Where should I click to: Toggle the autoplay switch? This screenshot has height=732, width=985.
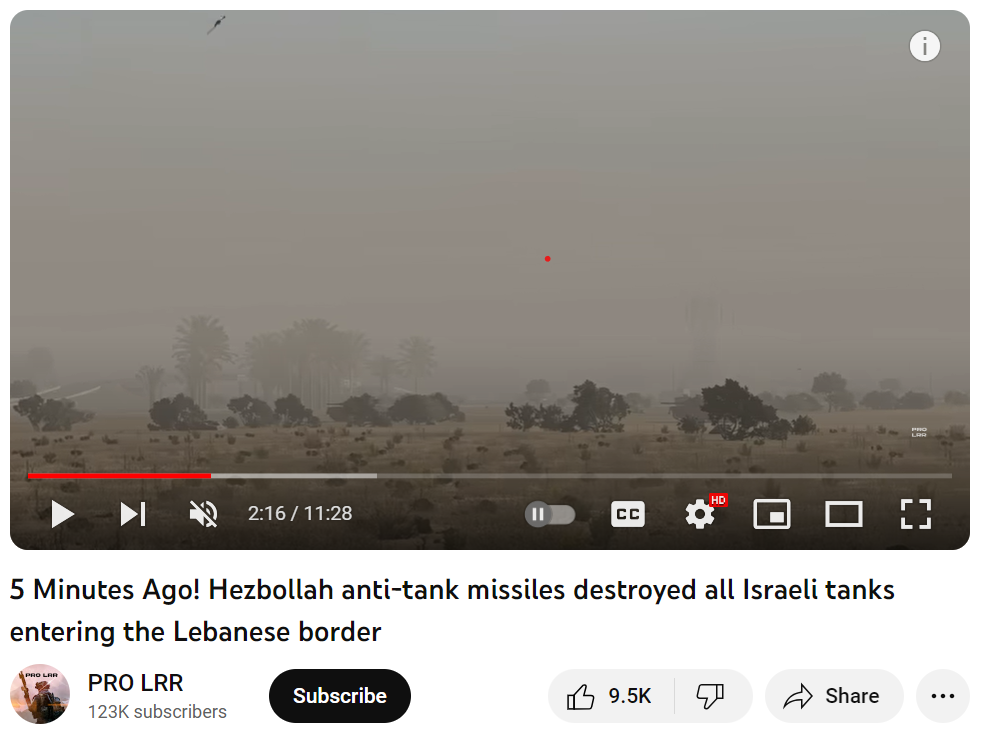550,515
